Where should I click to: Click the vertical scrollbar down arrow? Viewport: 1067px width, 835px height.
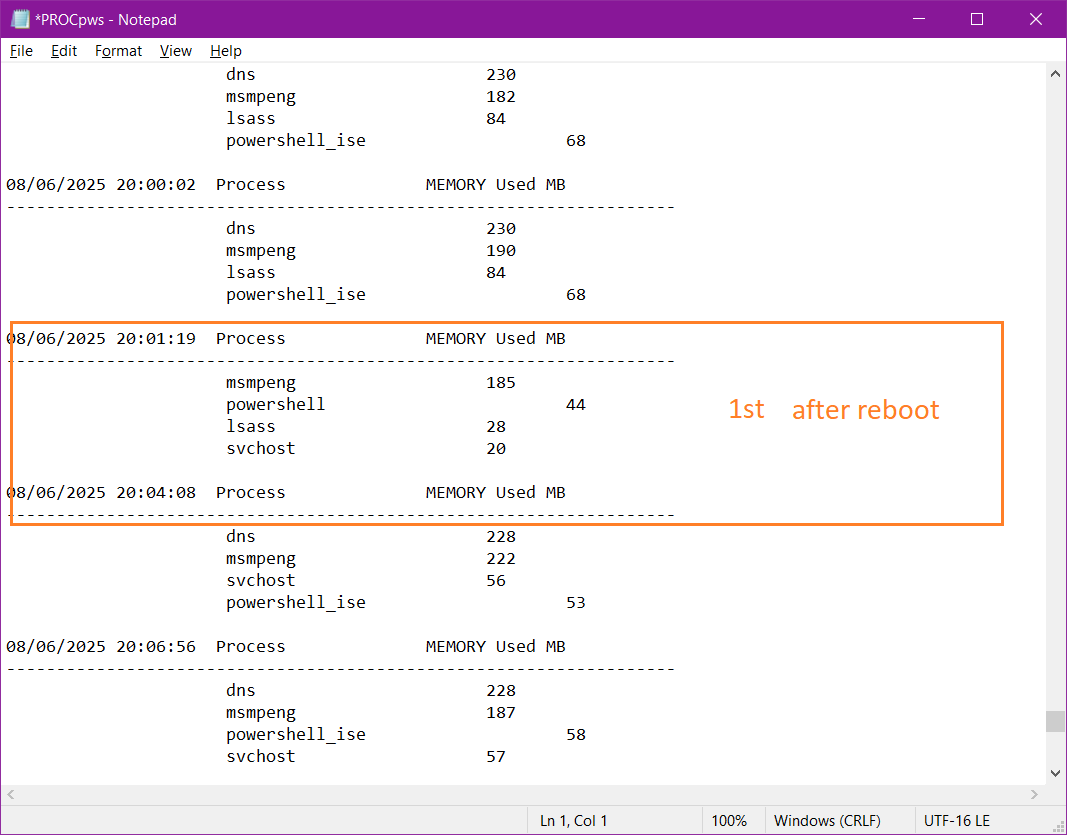click(1055, 773)
